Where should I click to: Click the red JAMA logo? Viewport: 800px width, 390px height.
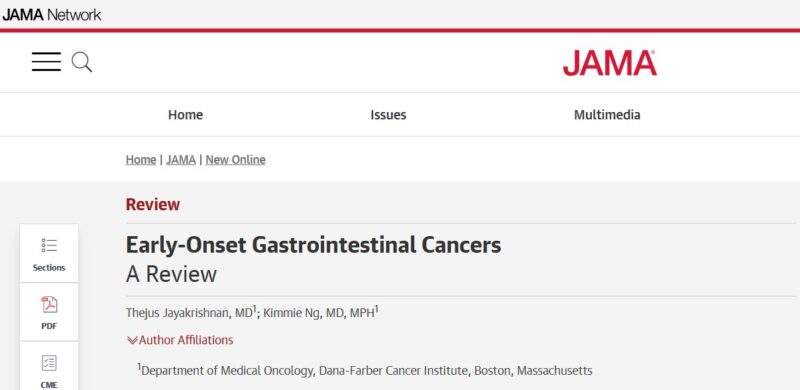[610, 63]
